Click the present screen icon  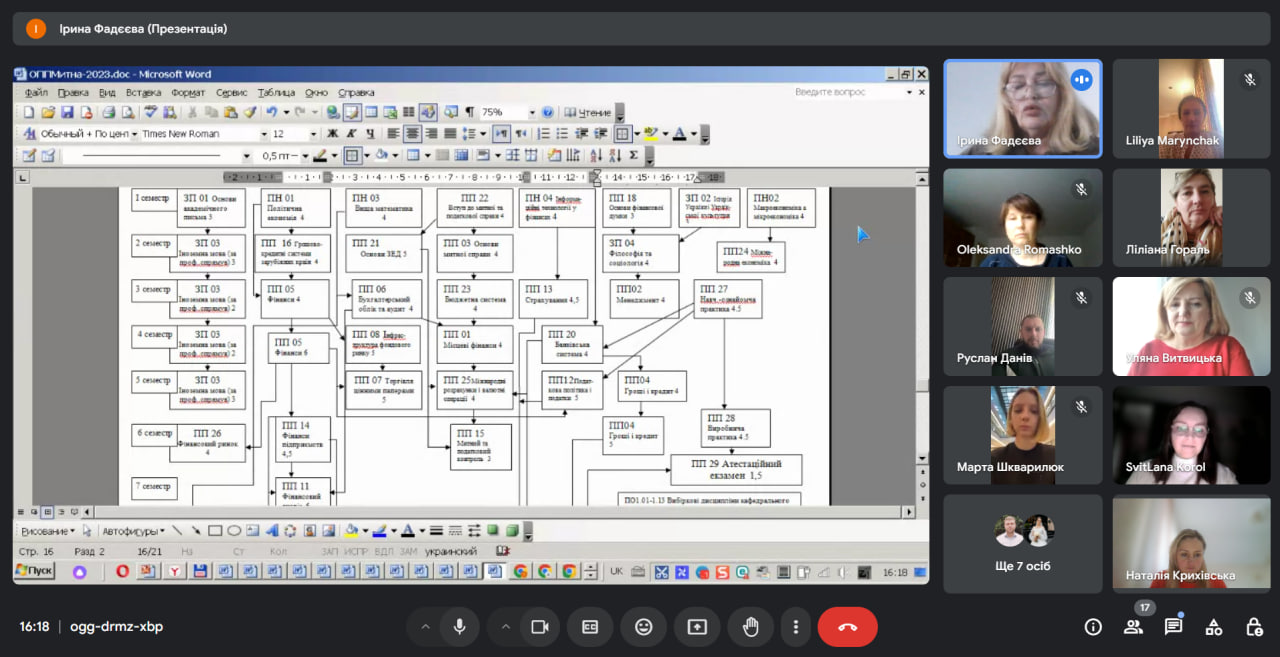point(697,627)
